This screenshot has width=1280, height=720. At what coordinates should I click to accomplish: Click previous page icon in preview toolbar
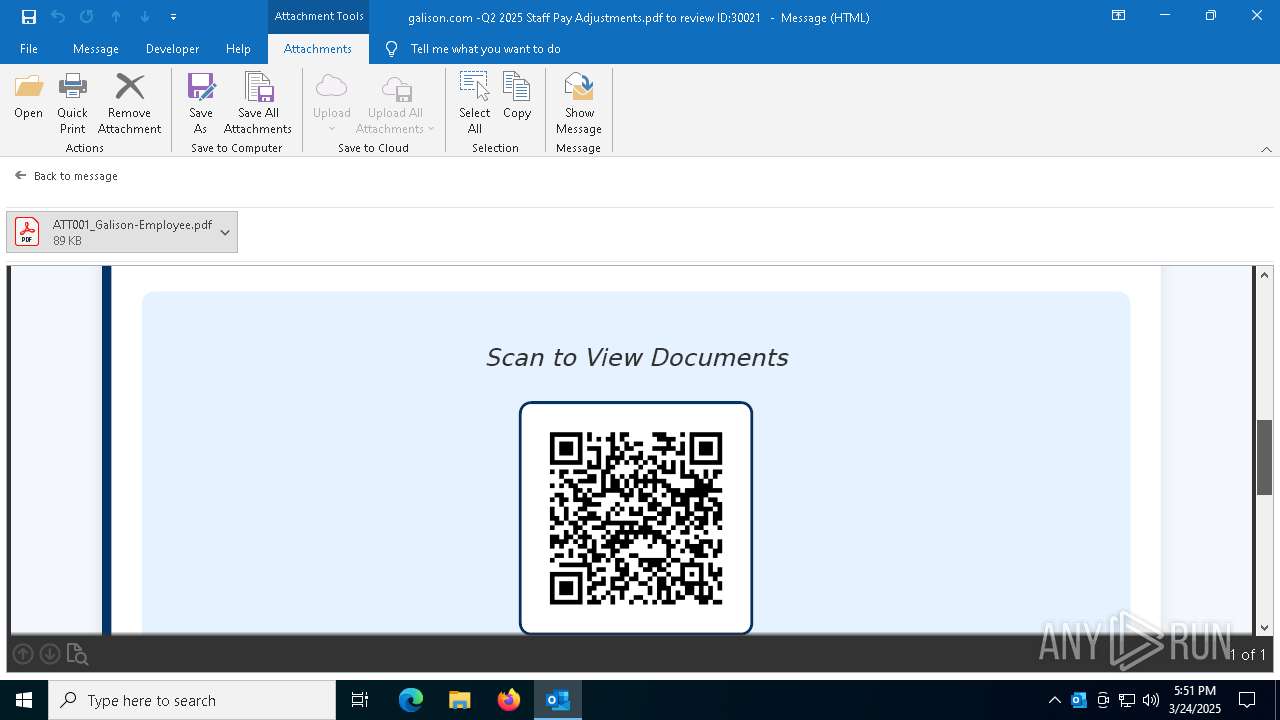coord(23,654)
